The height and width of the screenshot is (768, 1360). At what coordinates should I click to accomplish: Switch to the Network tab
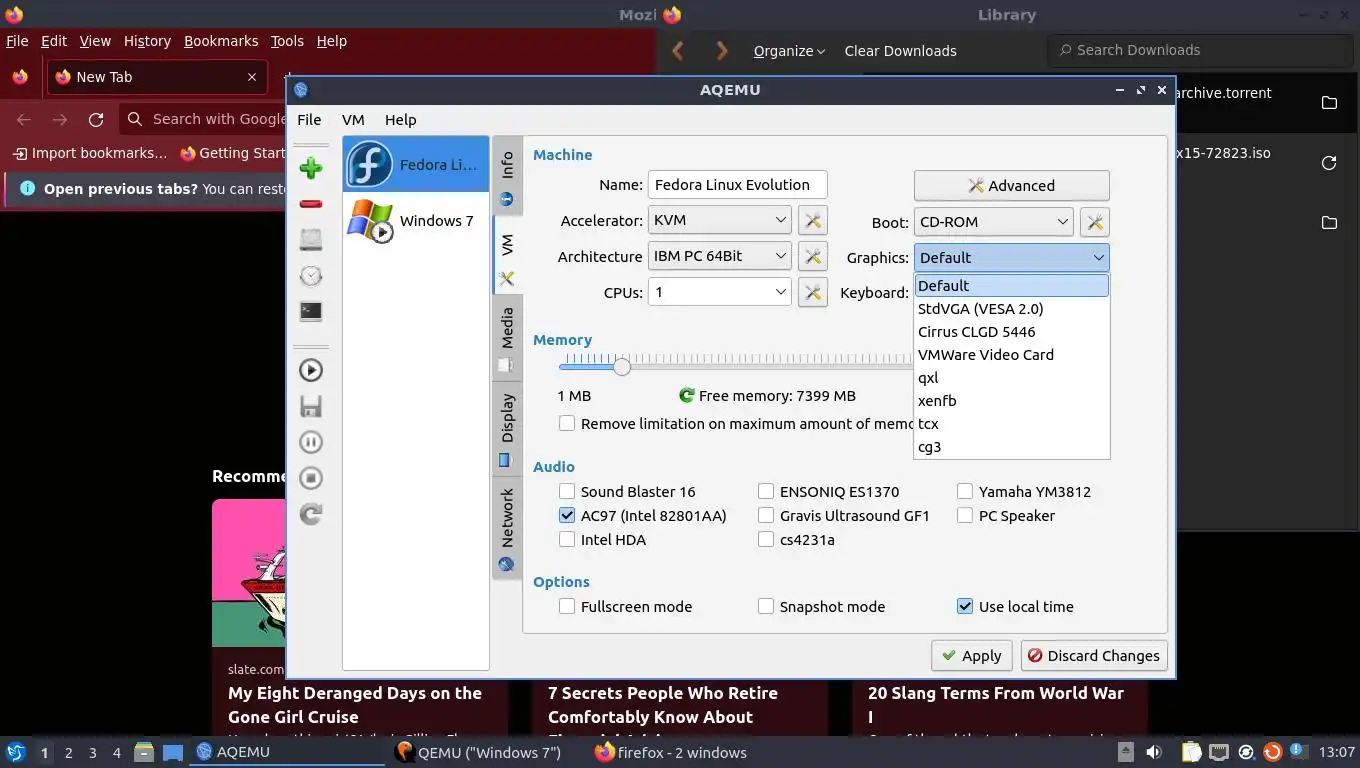point(507,529)
